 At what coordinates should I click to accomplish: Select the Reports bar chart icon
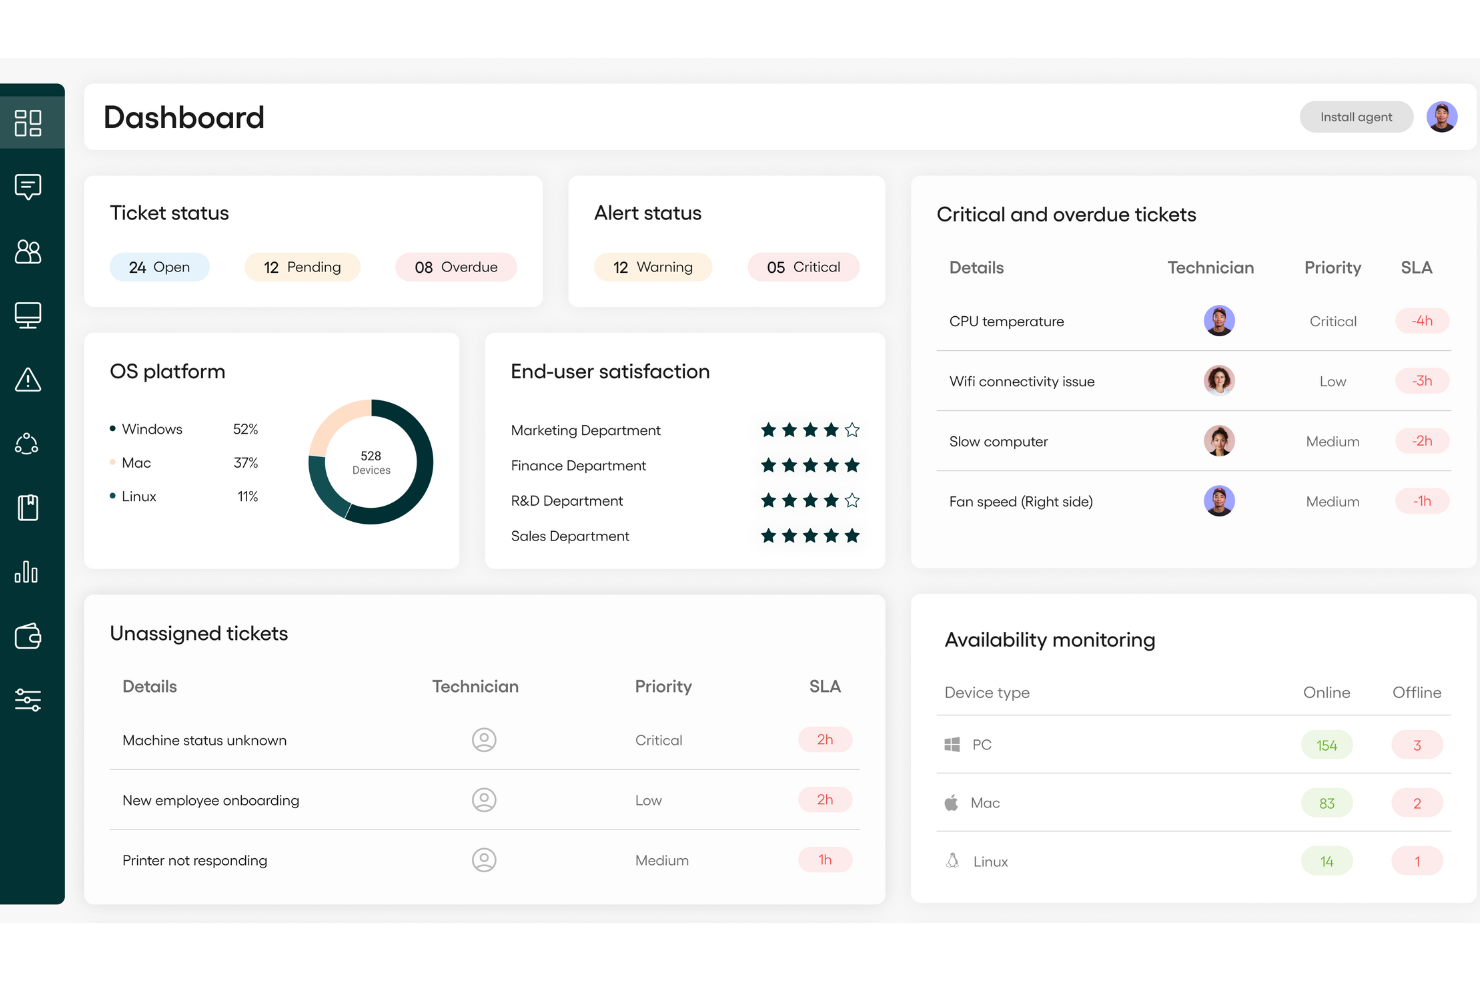(28, 571)
